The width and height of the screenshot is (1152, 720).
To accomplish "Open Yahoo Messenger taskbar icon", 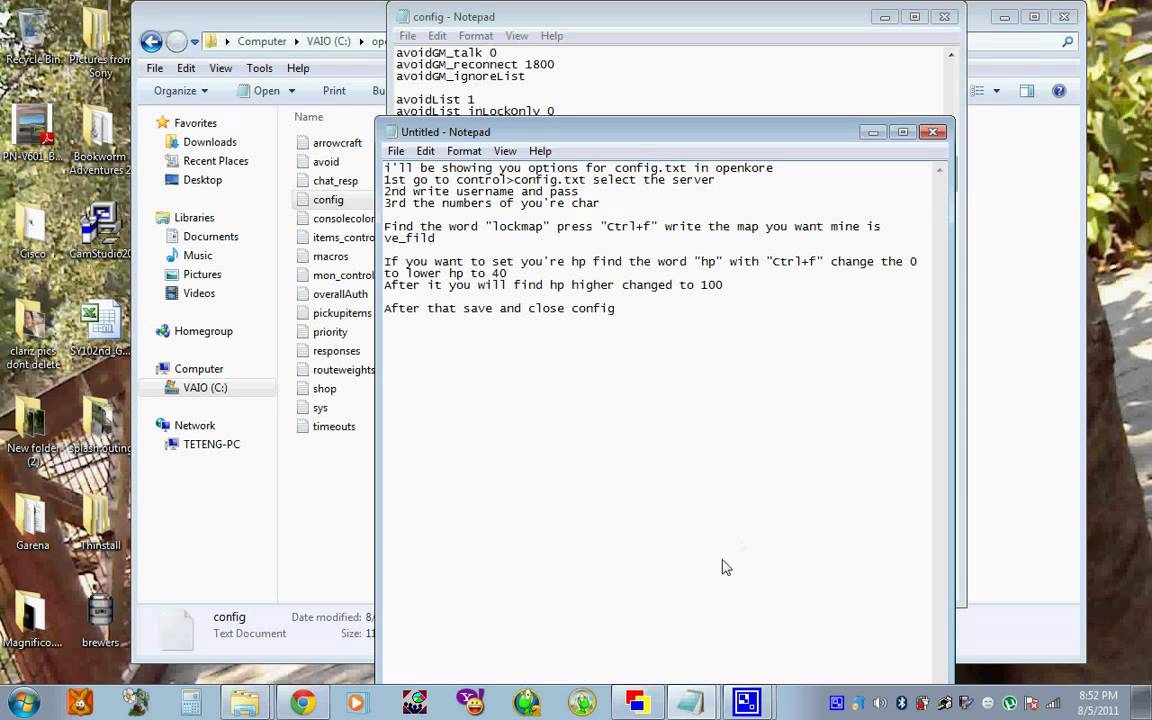I will 470,702.
